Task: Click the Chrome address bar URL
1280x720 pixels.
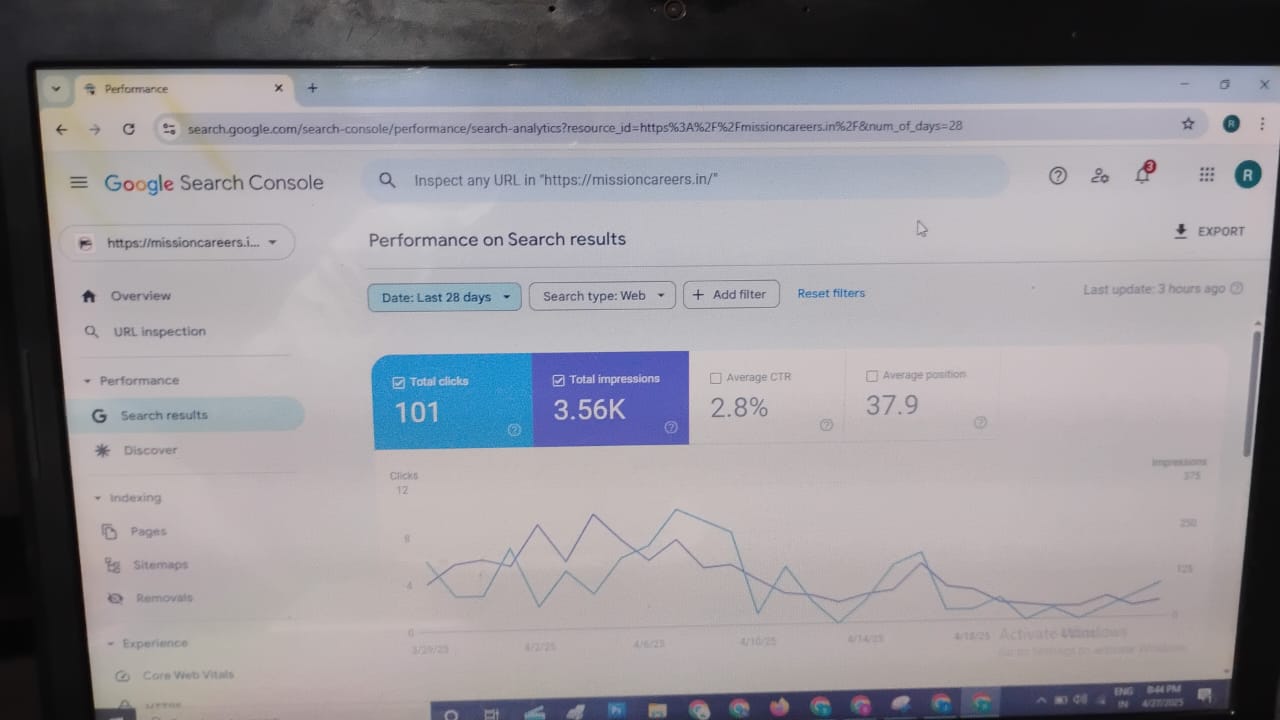Action: (575, 127)
